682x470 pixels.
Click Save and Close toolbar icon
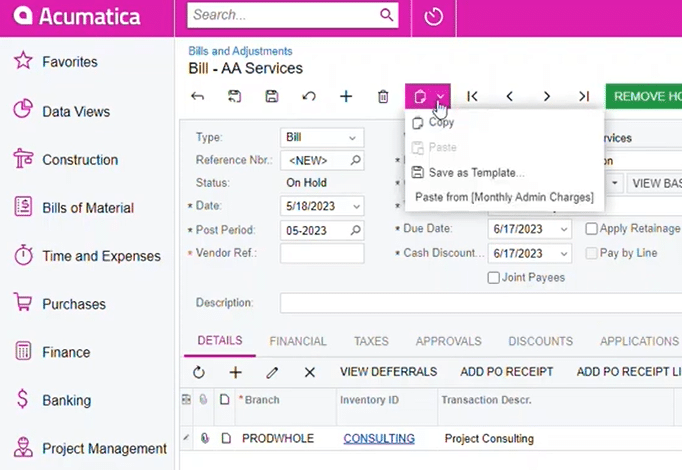tap(234, 96)
